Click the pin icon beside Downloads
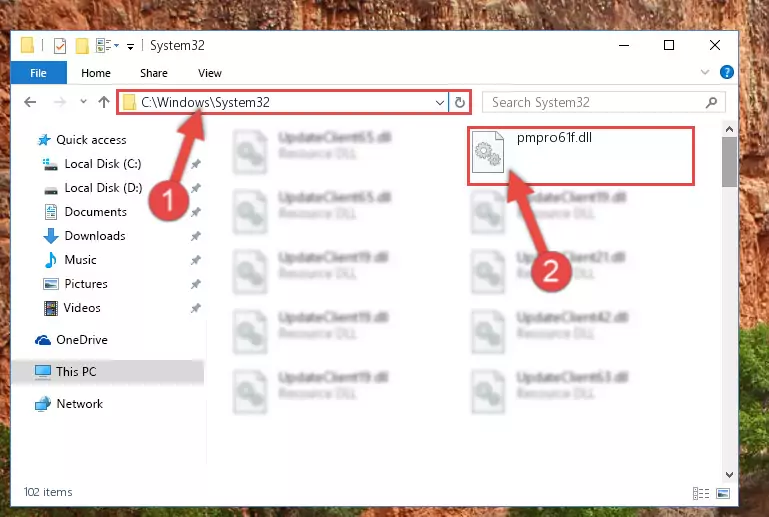Screen dimensions: 769x517 tap(196, 236)
